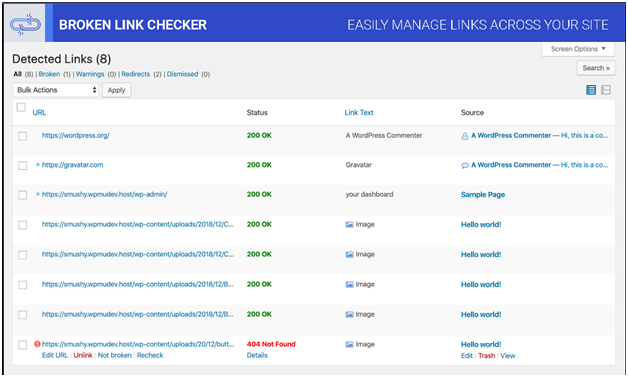This screenshot has width=628, height=377.
Task: Click 404 Not Found status text
Action: [271, 344]
